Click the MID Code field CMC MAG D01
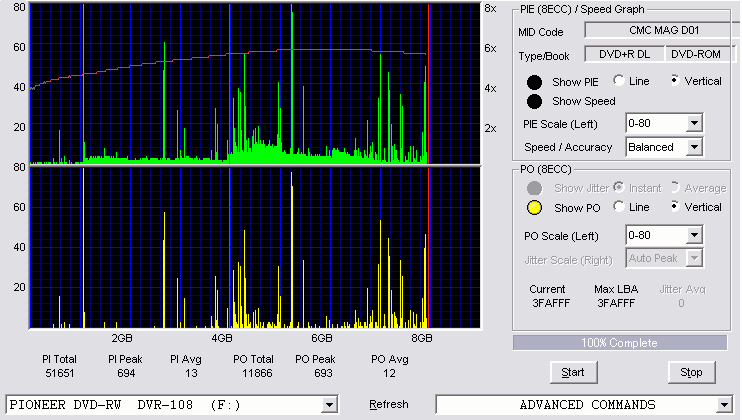This screenshot has height=420, width=742. pyautogui.click(x=663, y=30)
